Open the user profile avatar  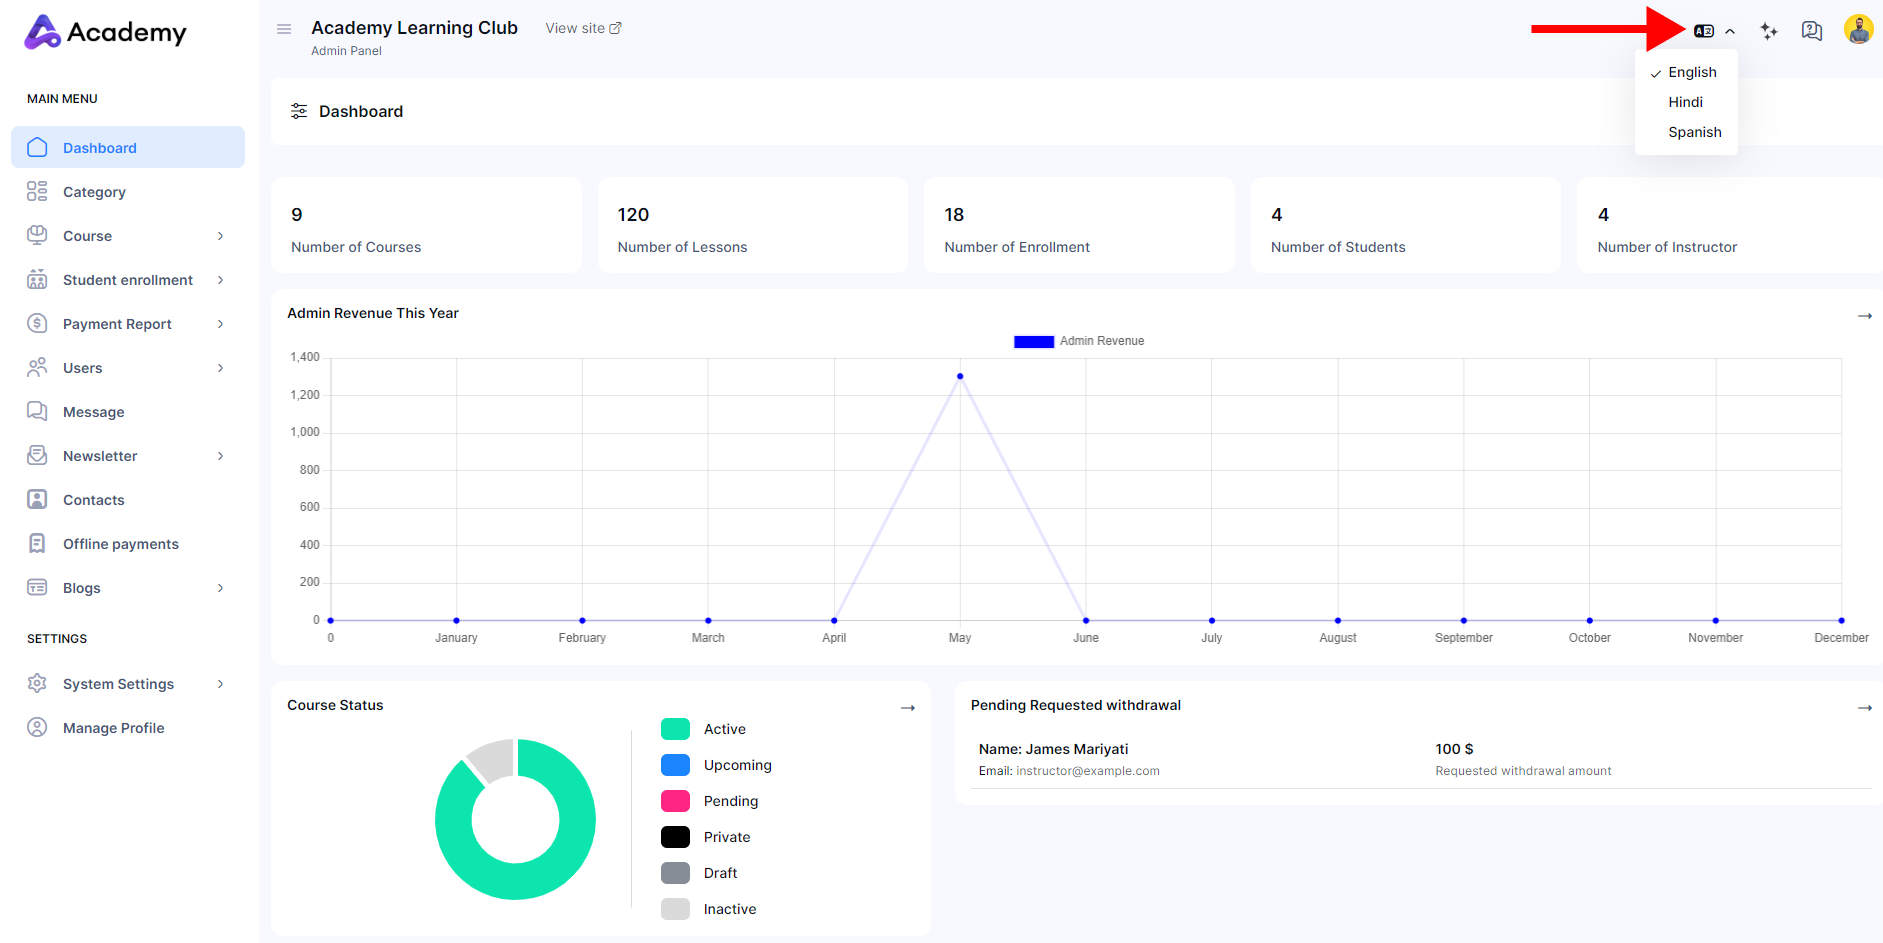(1858, 30)
